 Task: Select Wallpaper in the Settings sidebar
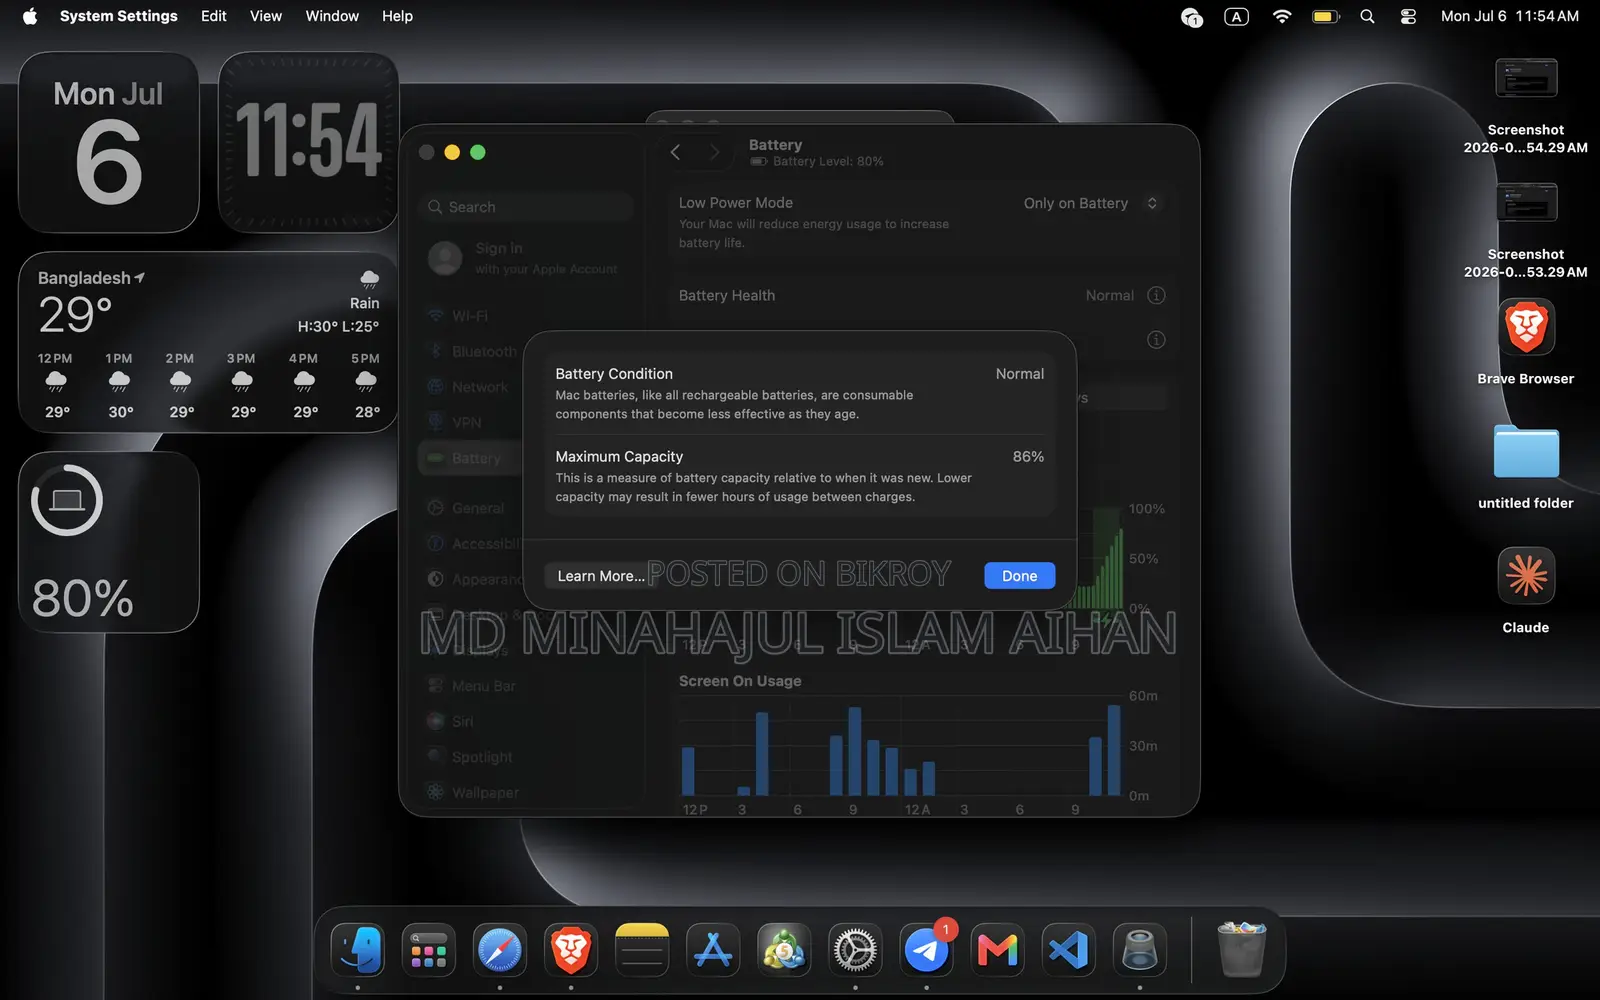[x=474, y=792]
